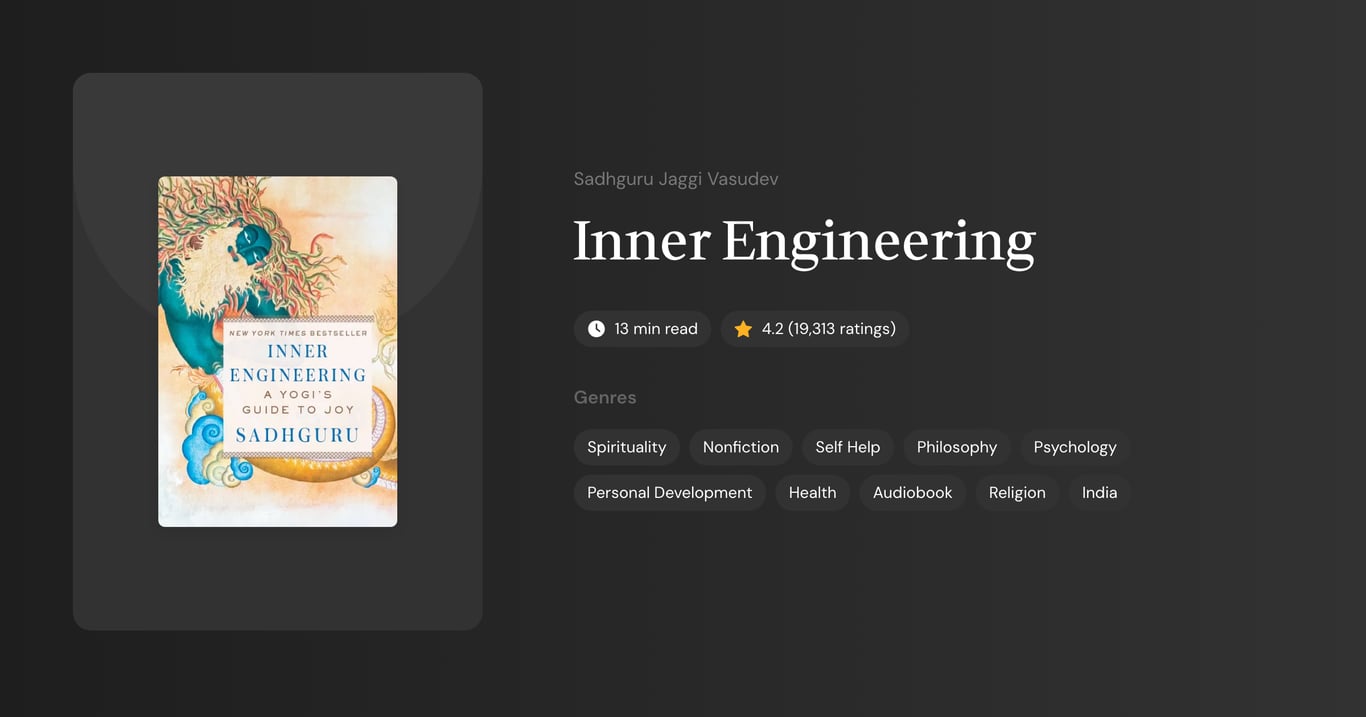Click the clock icon beside reading time
The height and width of the screenshot is (717, 1366).
click(595, 328)
